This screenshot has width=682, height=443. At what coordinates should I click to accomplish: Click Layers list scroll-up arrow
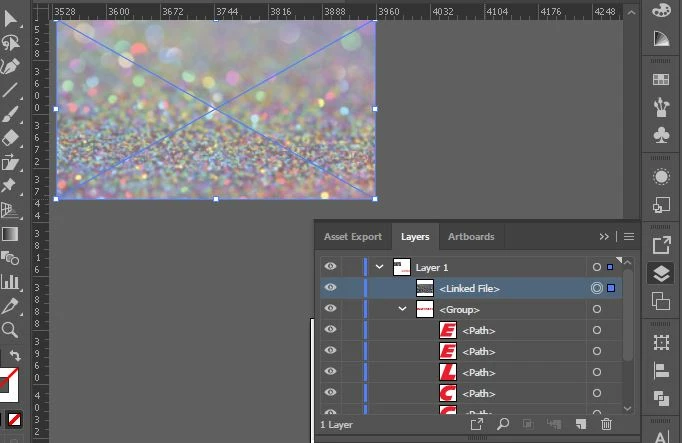(627, 263)
